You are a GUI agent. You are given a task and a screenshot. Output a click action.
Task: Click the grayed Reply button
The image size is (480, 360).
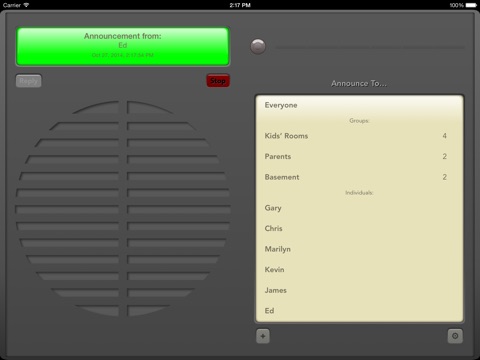coord(29,81)
